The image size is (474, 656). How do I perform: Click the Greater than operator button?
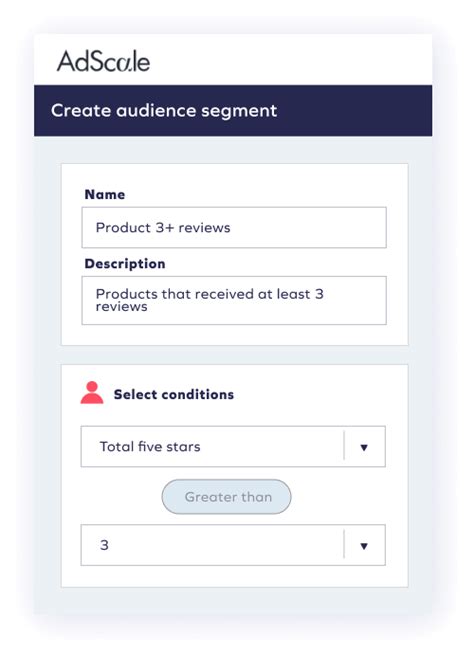pos(226,497)
